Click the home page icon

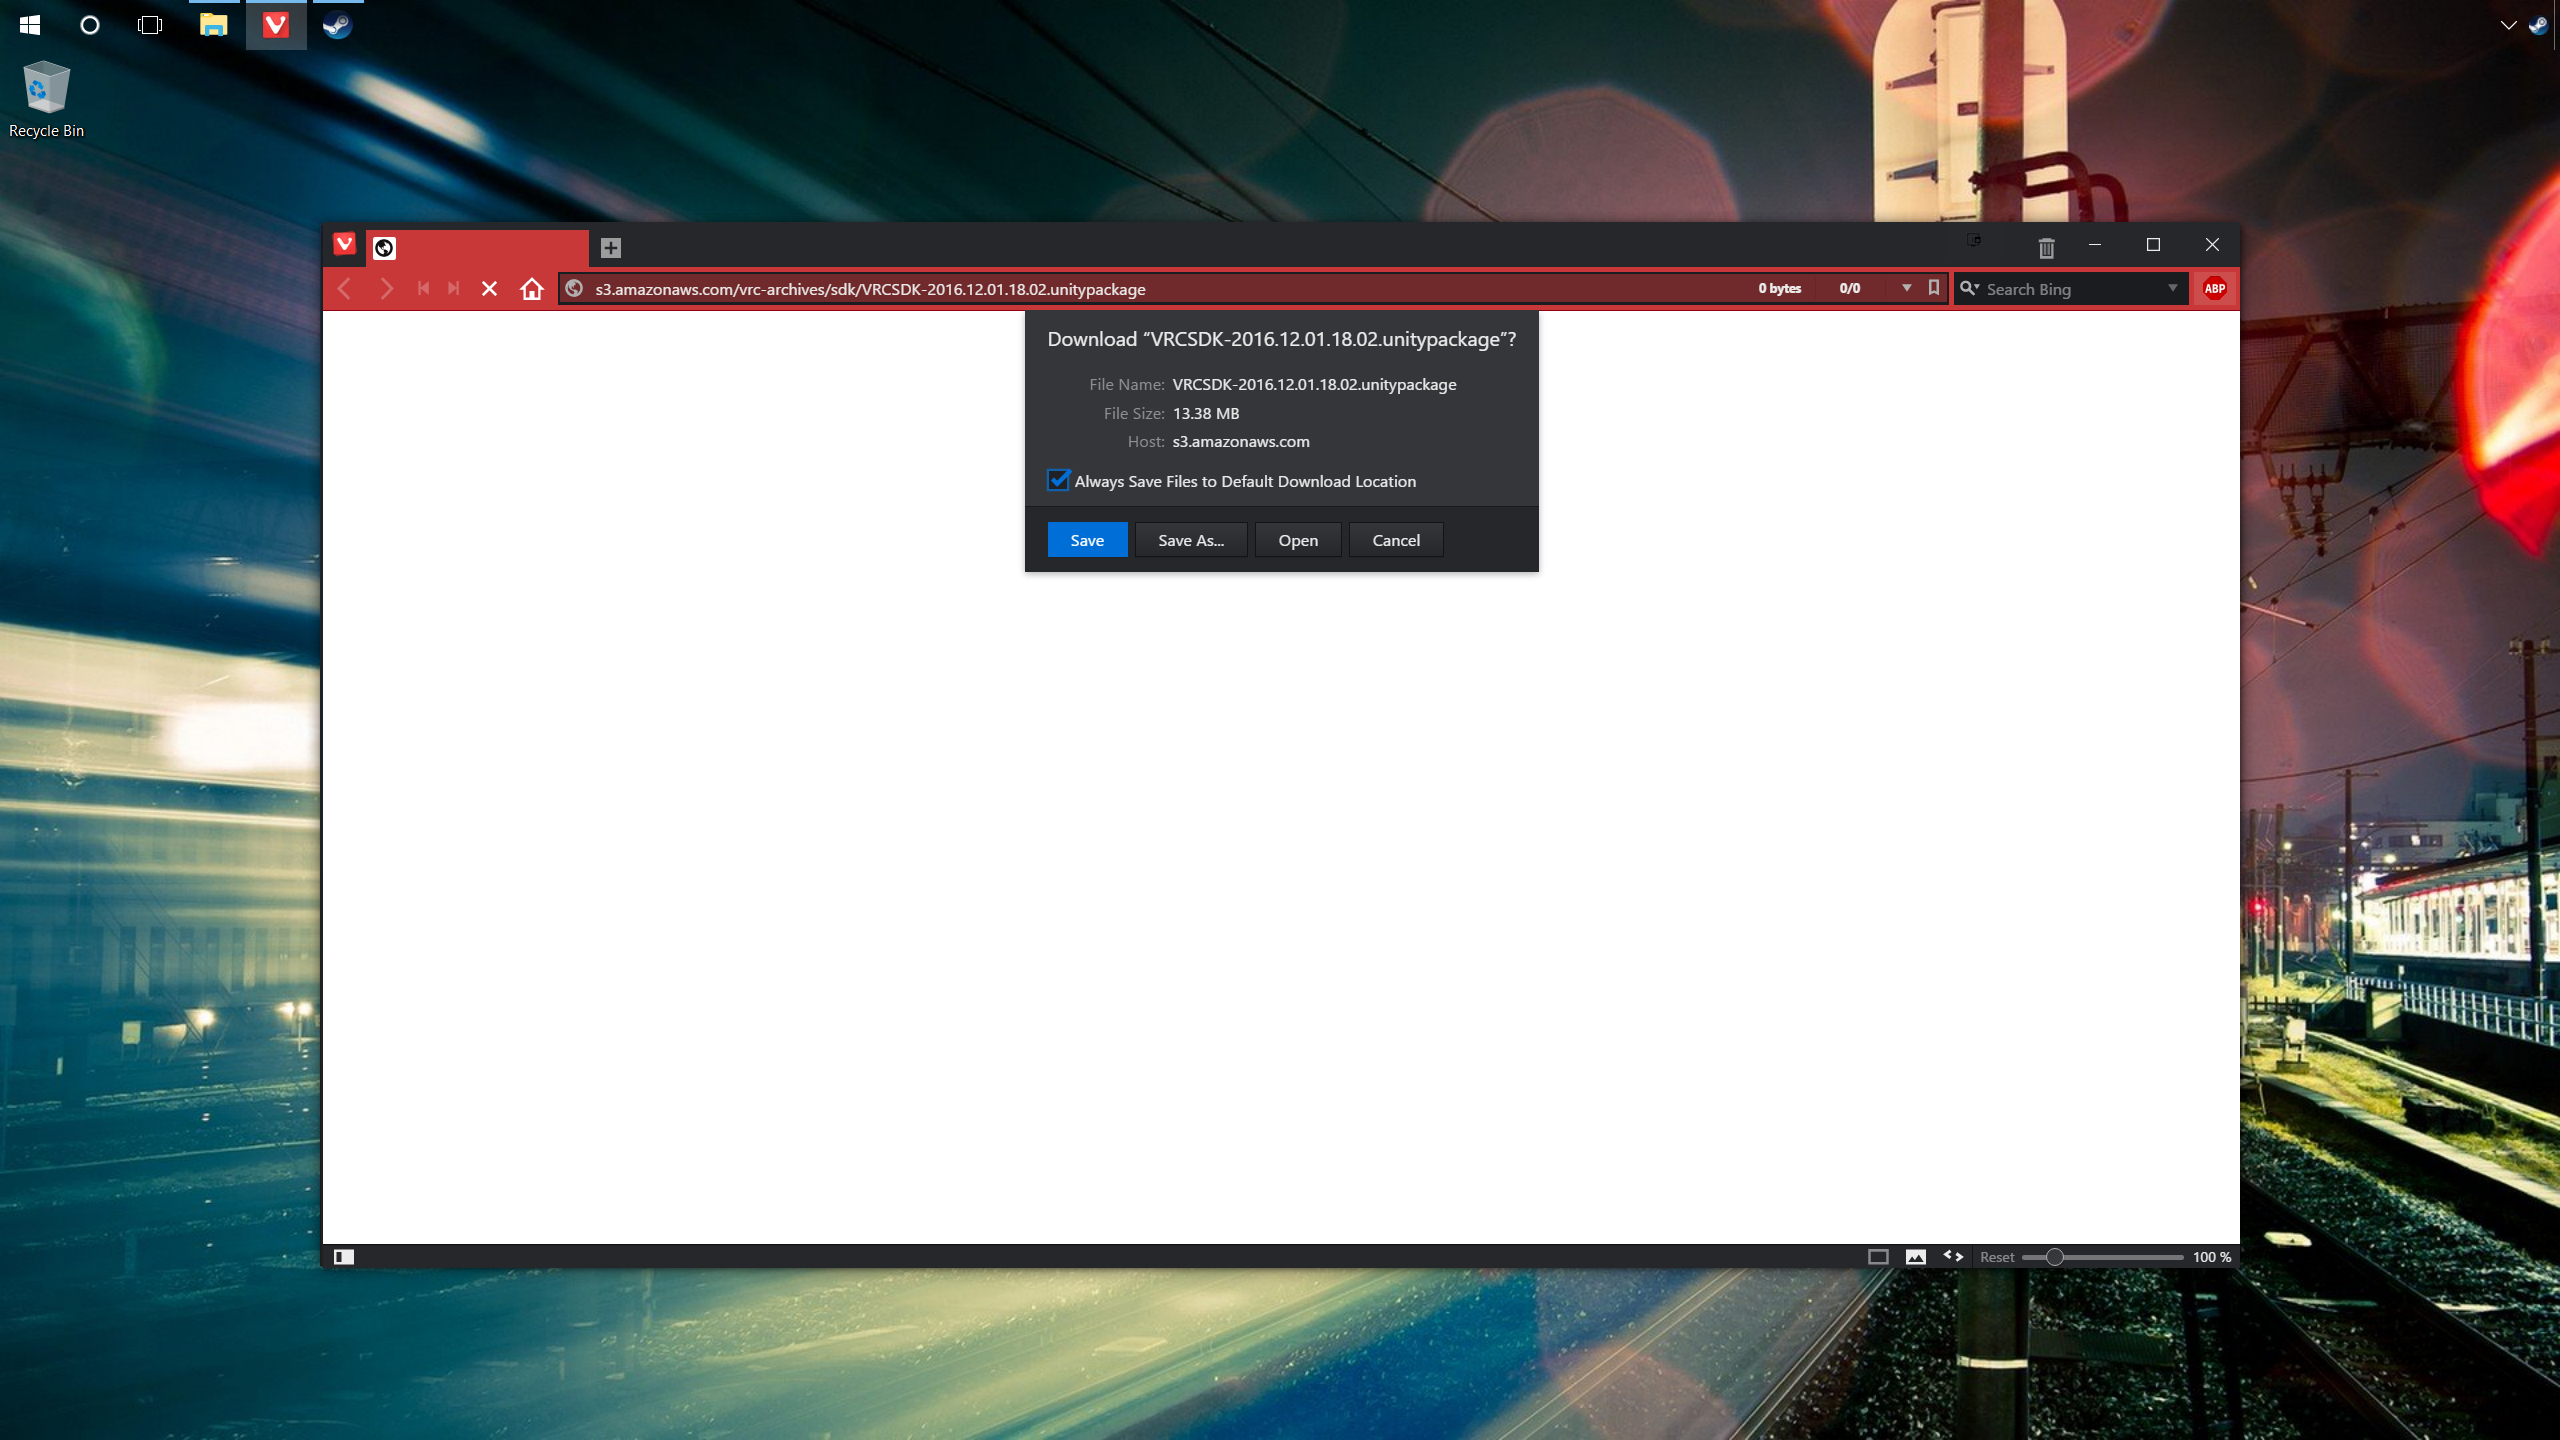pyautogui.click(x=532, y=289)
